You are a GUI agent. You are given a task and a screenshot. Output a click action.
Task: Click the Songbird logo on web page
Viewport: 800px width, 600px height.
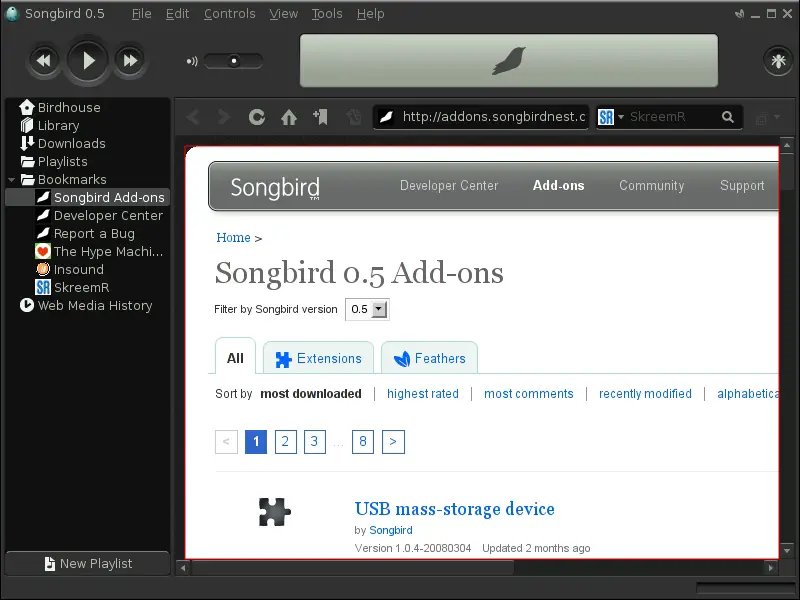275,188
